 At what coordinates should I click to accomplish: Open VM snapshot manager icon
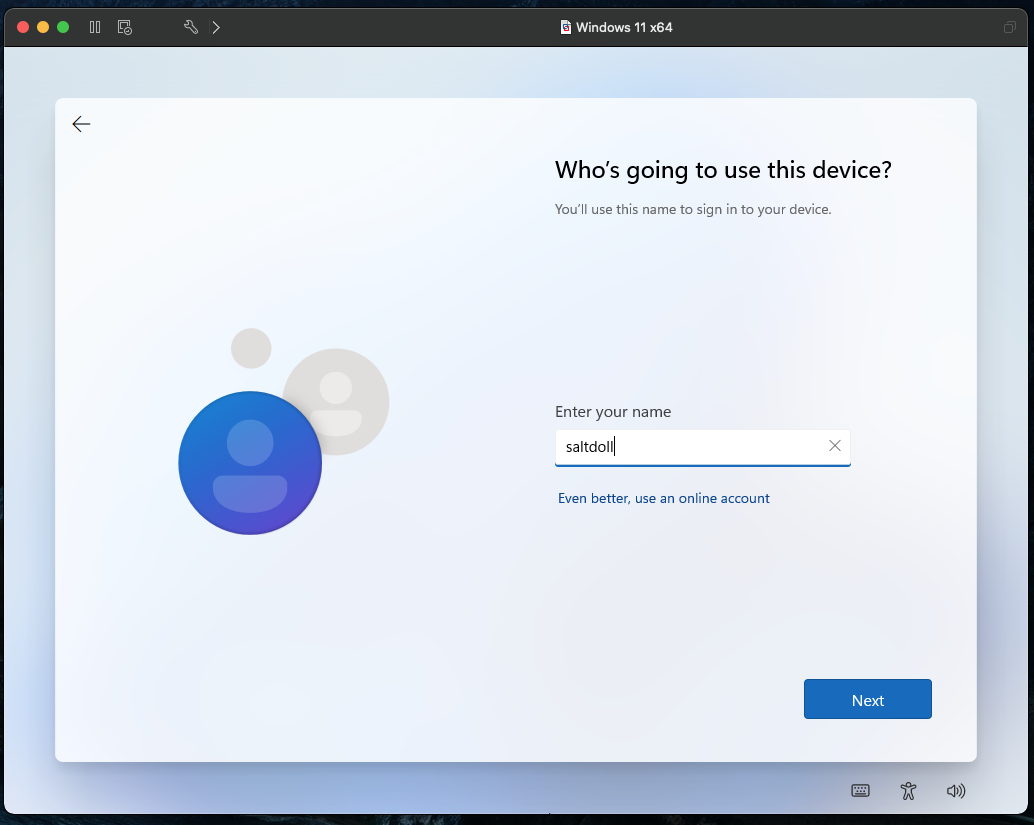(x=125, y=27)
